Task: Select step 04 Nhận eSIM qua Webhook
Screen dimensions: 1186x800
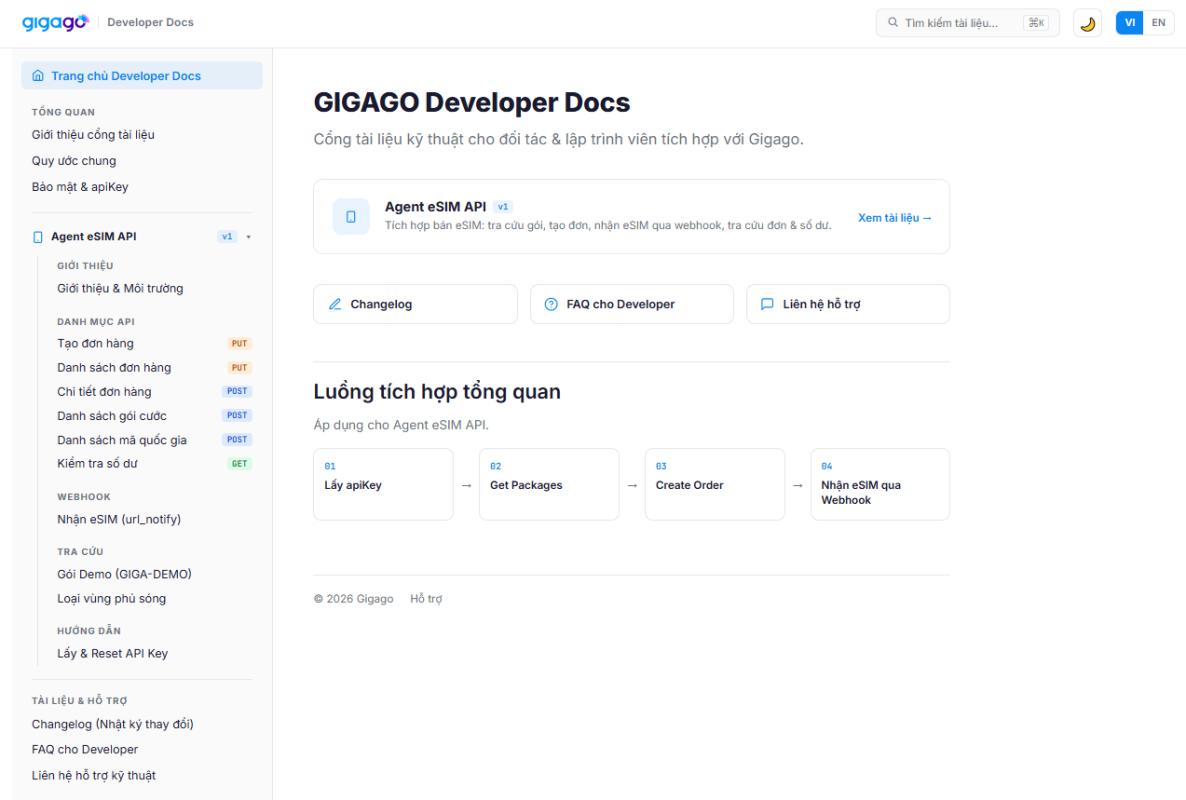Action: tap(880, 484)
